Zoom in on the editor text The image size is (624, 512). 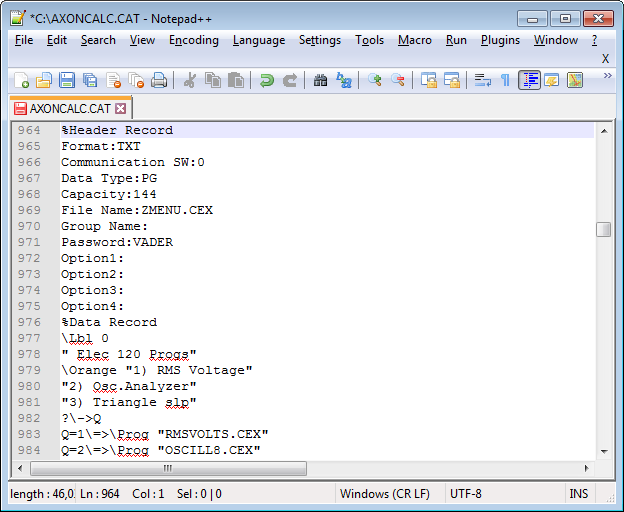point(374,80)
